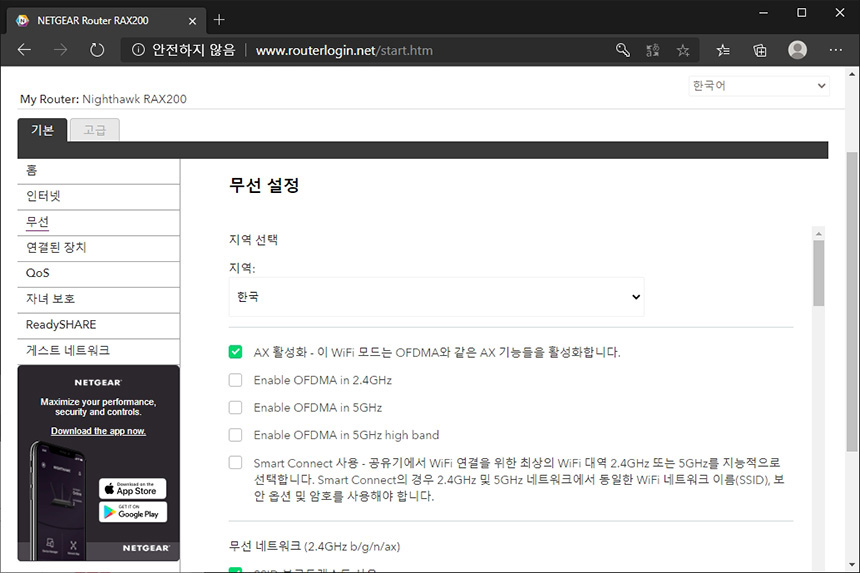Check the Smart Connect 사용 checkbox

(x=235, y=462)
